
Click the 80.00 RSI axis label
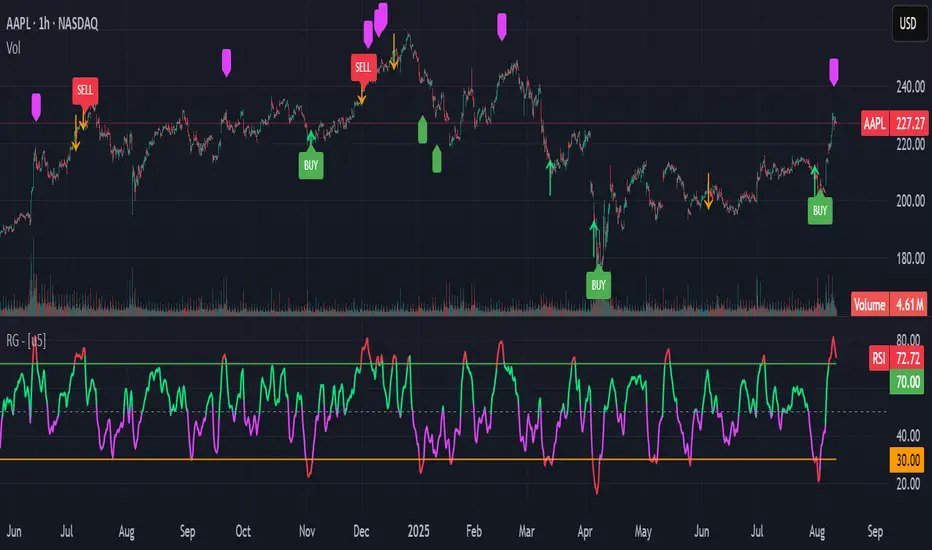pos(908,340)
